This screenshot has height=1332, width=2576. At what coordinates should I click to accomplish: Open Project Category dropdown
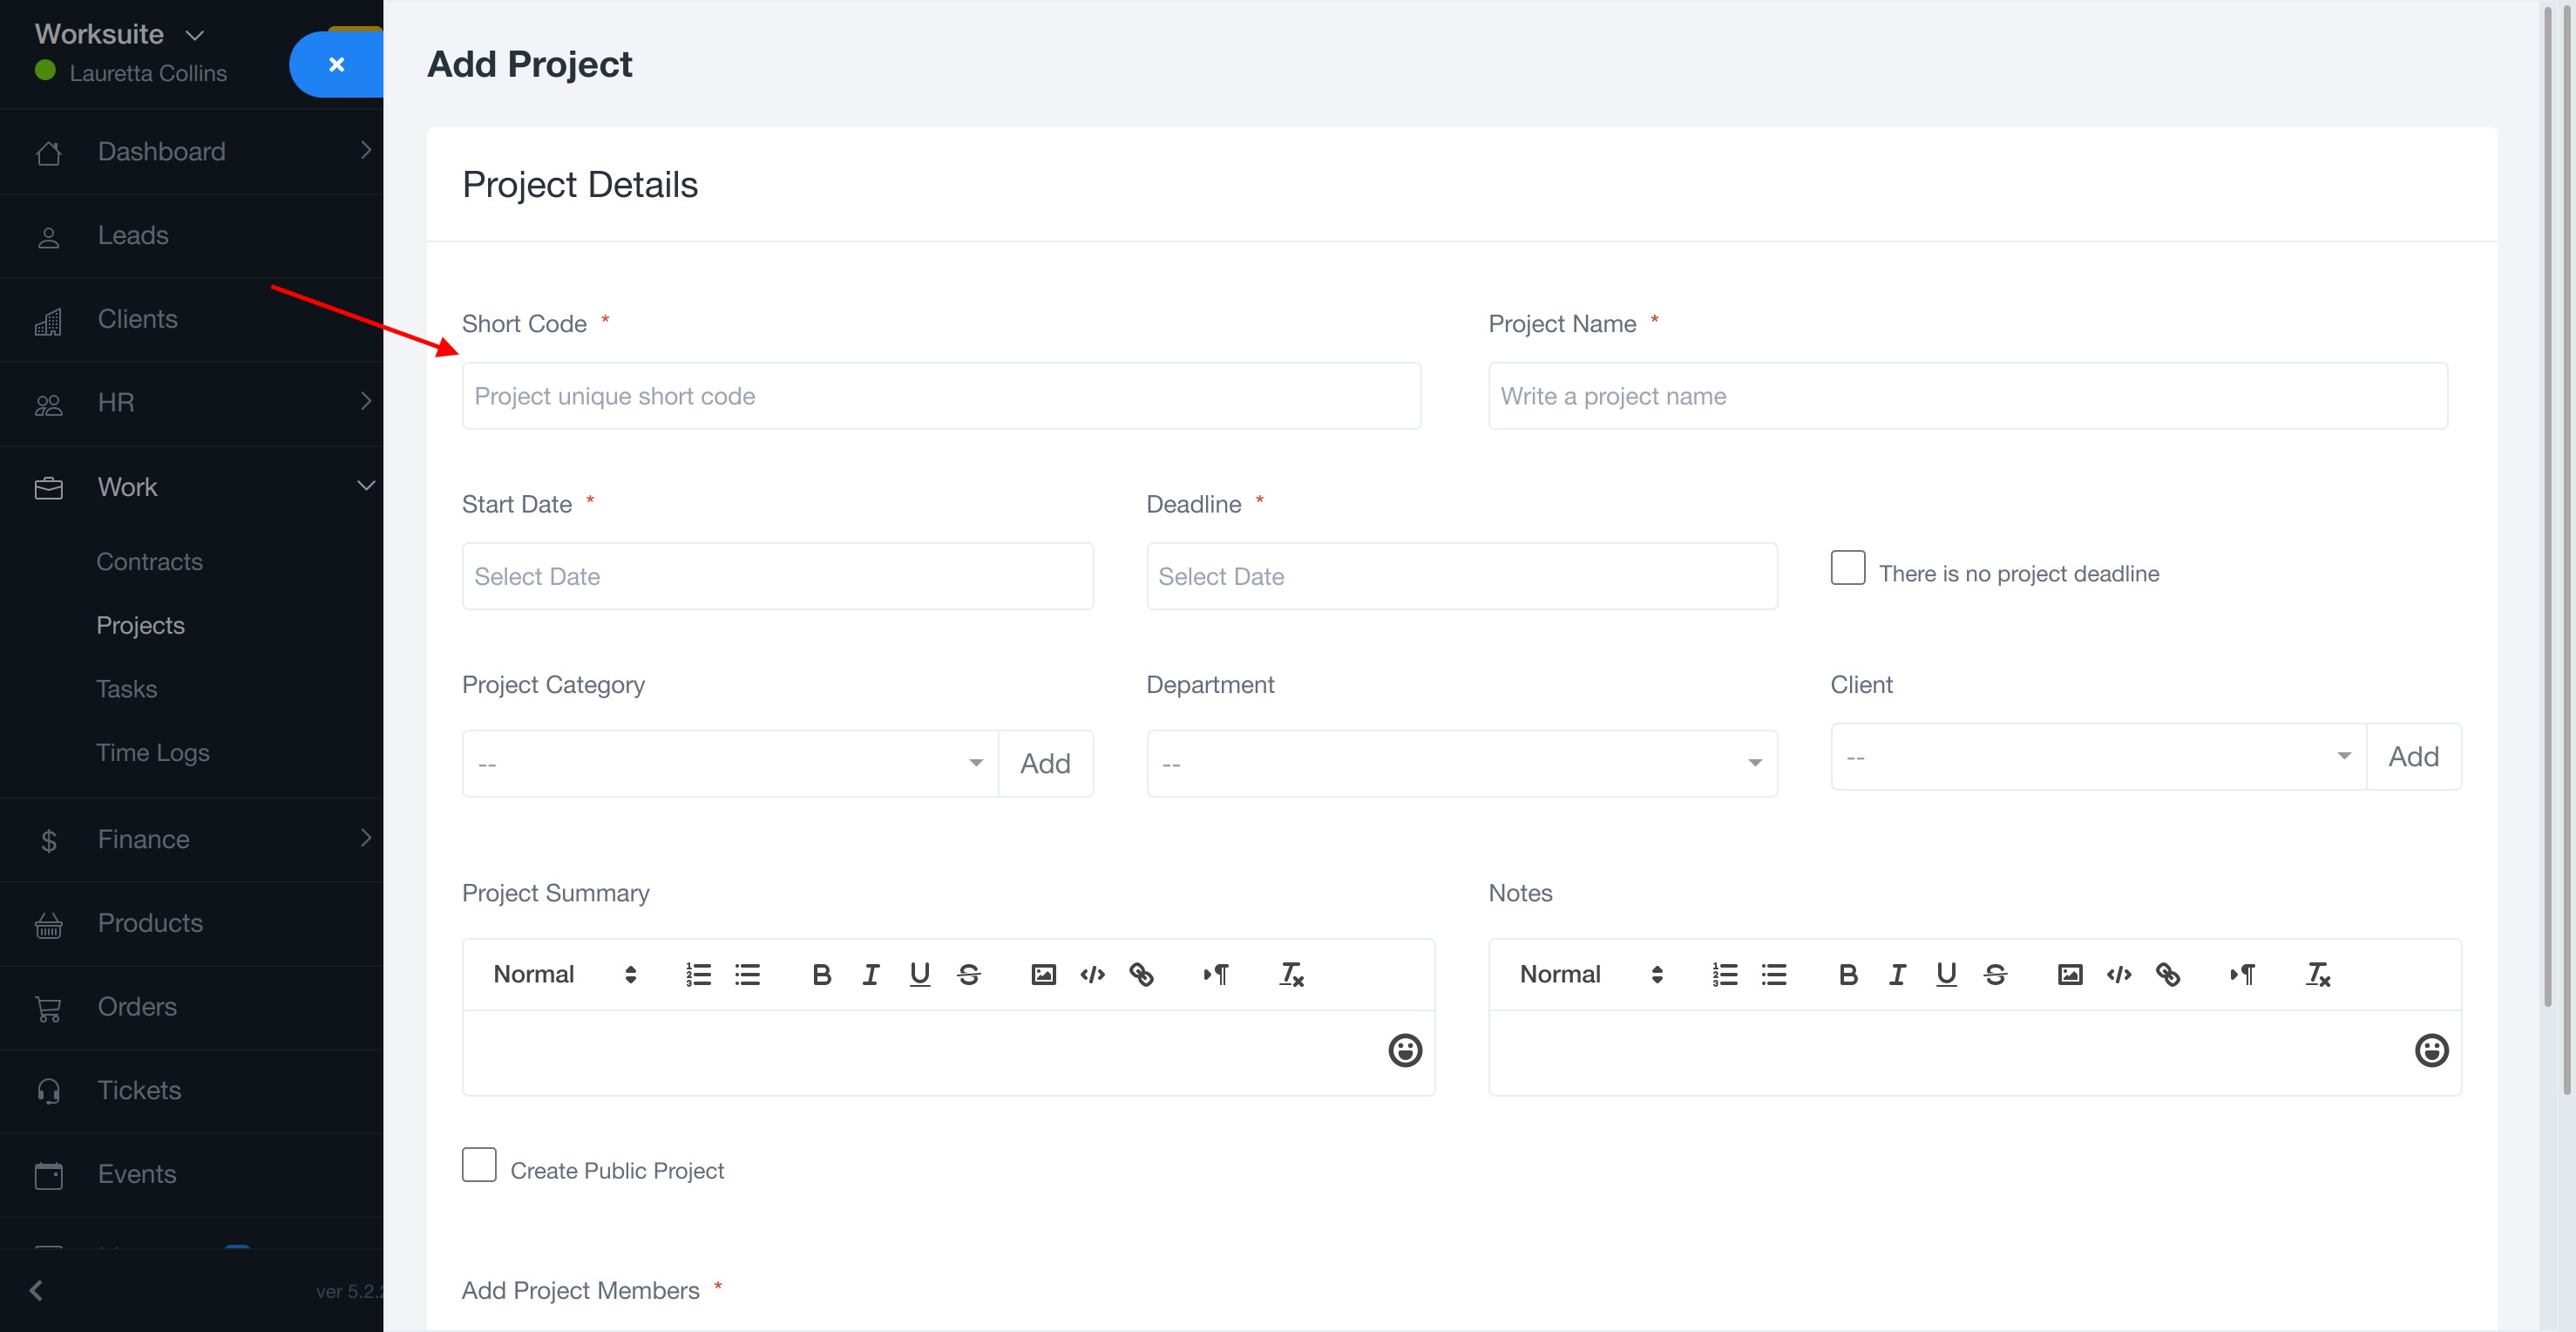[730, 763]
